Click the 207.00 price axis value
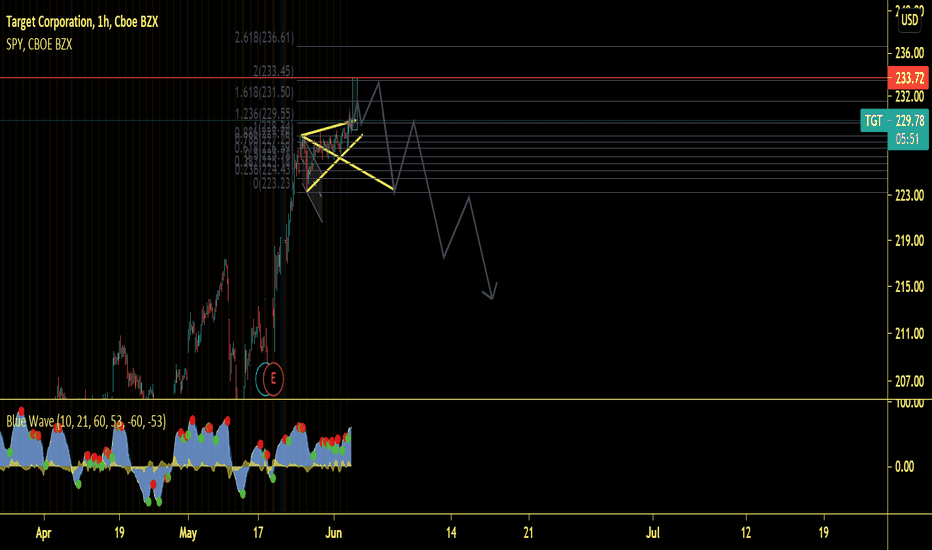Image resolution: width=932 pixels, height=550 pixels. click(909, 381)
